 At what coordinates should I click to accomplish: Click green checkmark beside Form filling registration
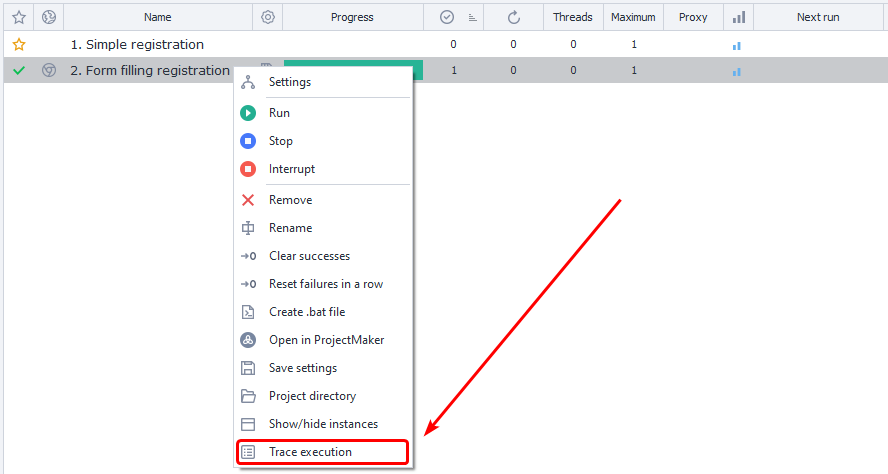click(x=18, y=71)
